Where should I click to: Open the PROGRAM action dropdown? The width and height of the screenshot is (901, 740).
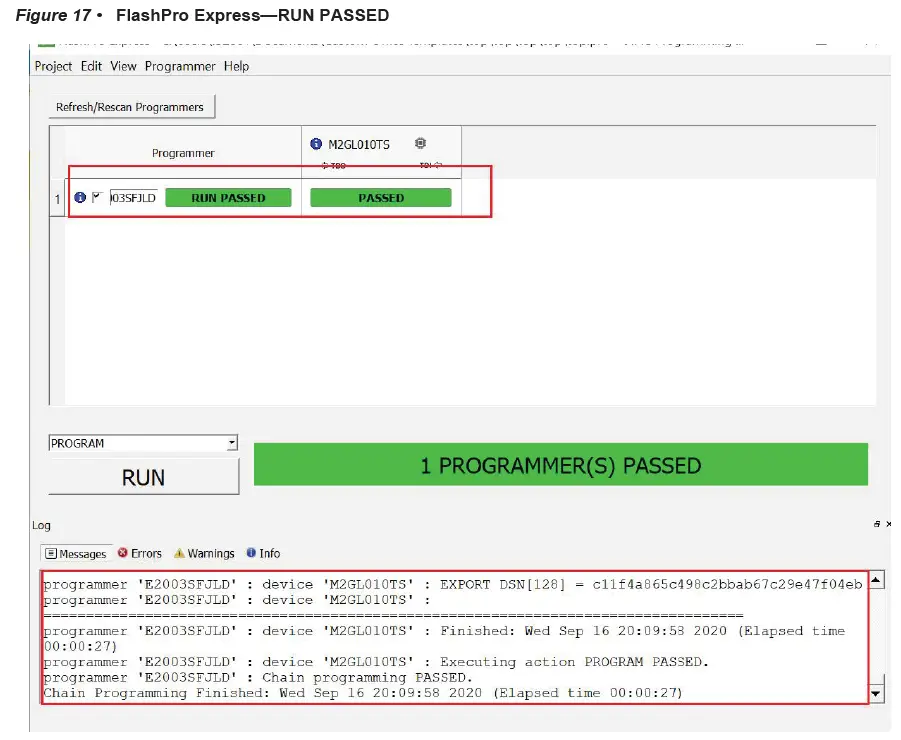click(x=143, y=443)
